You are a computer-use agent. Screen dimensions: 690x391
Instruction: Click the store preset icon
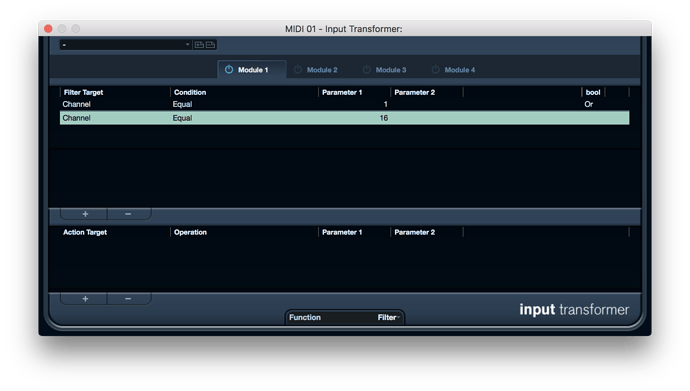(x=199, y=44)
